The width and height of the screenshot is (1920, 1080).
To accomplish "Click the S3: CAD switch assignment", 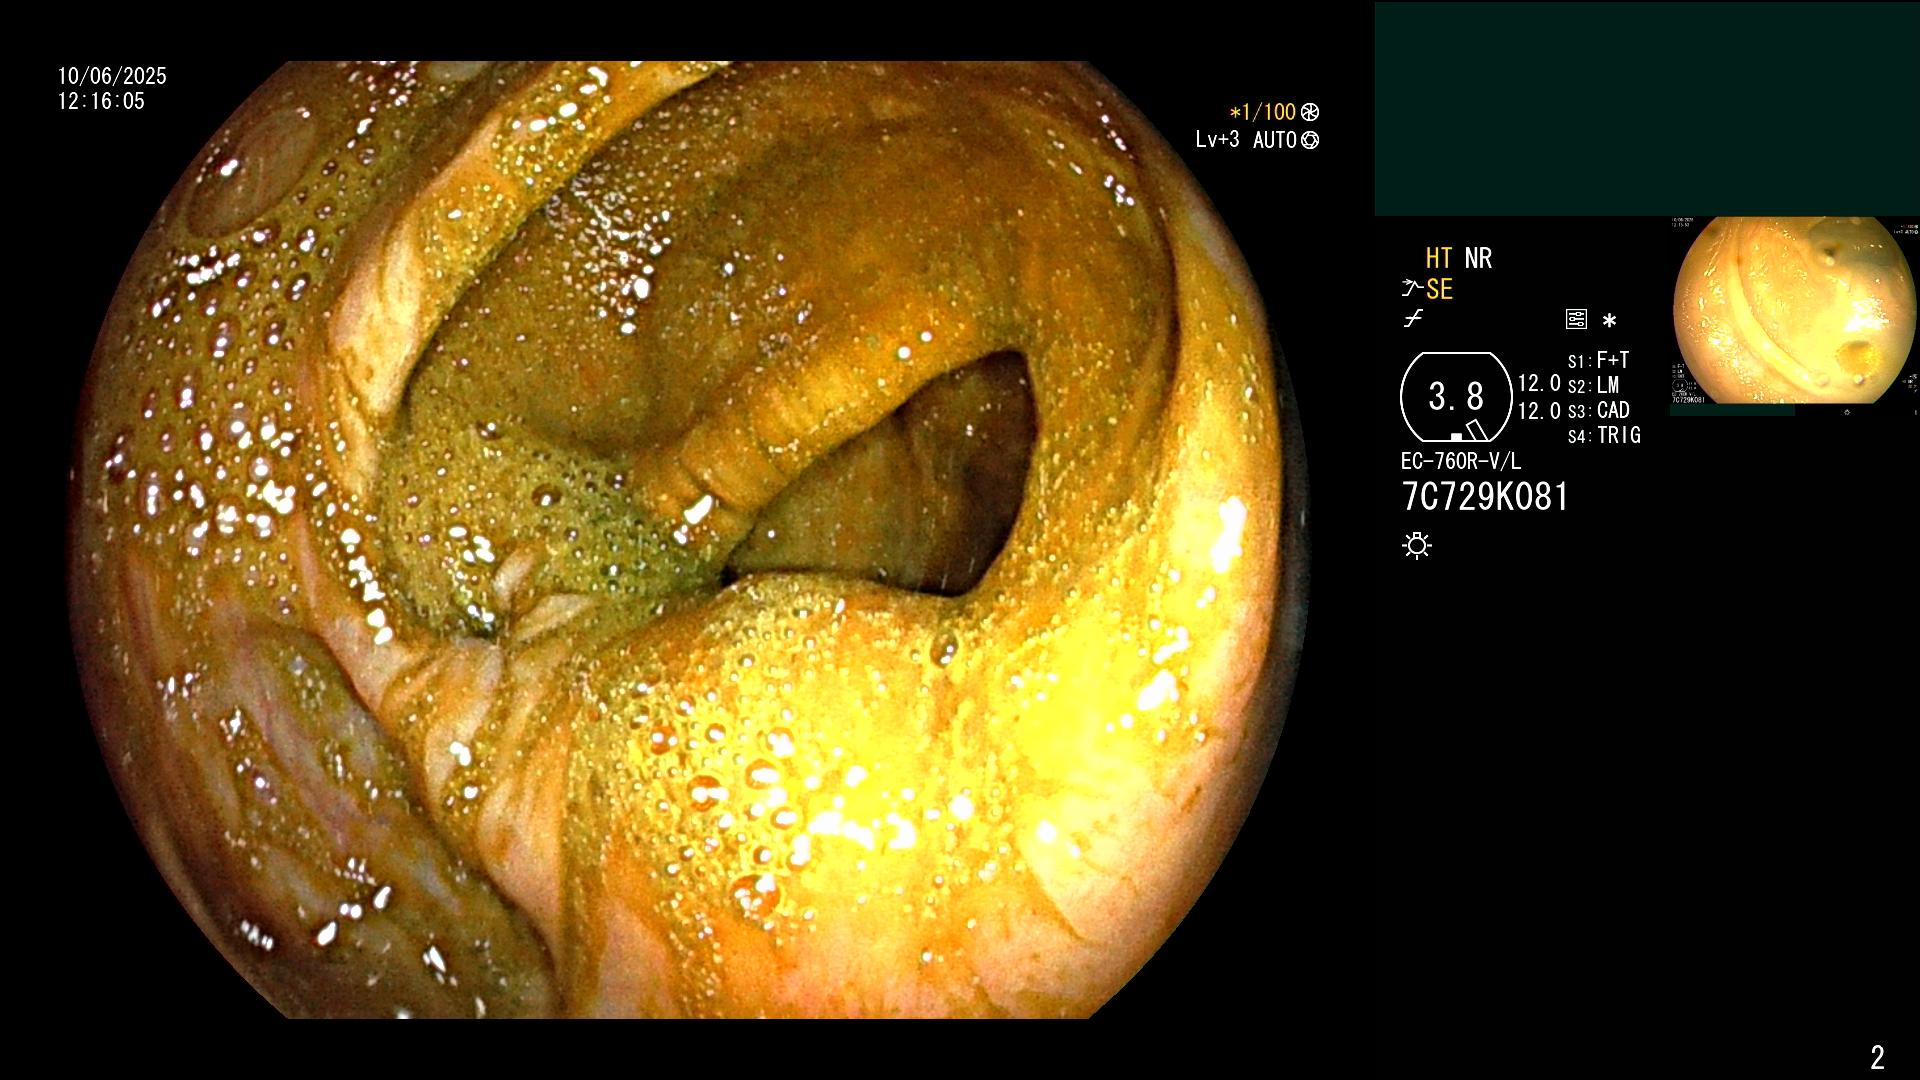I will [x=1598, y=410].
